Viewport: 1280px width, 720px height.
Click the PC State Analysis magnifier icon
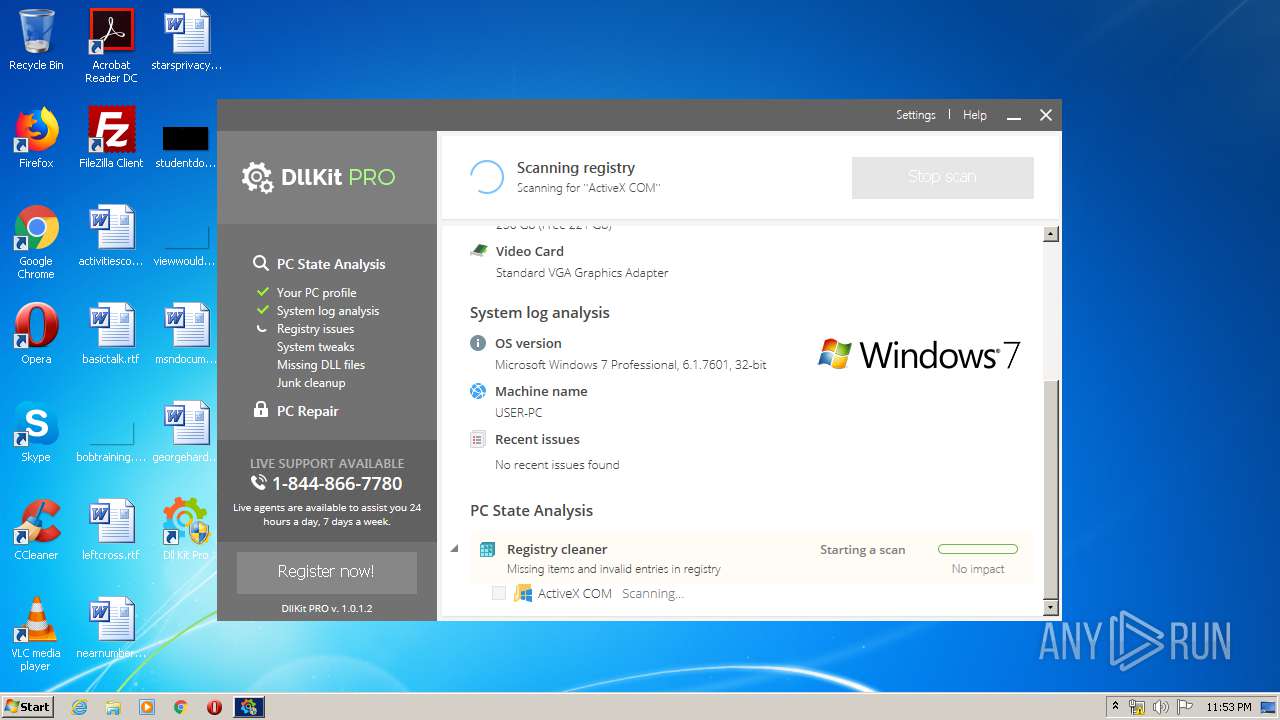[x=261, y=263]
